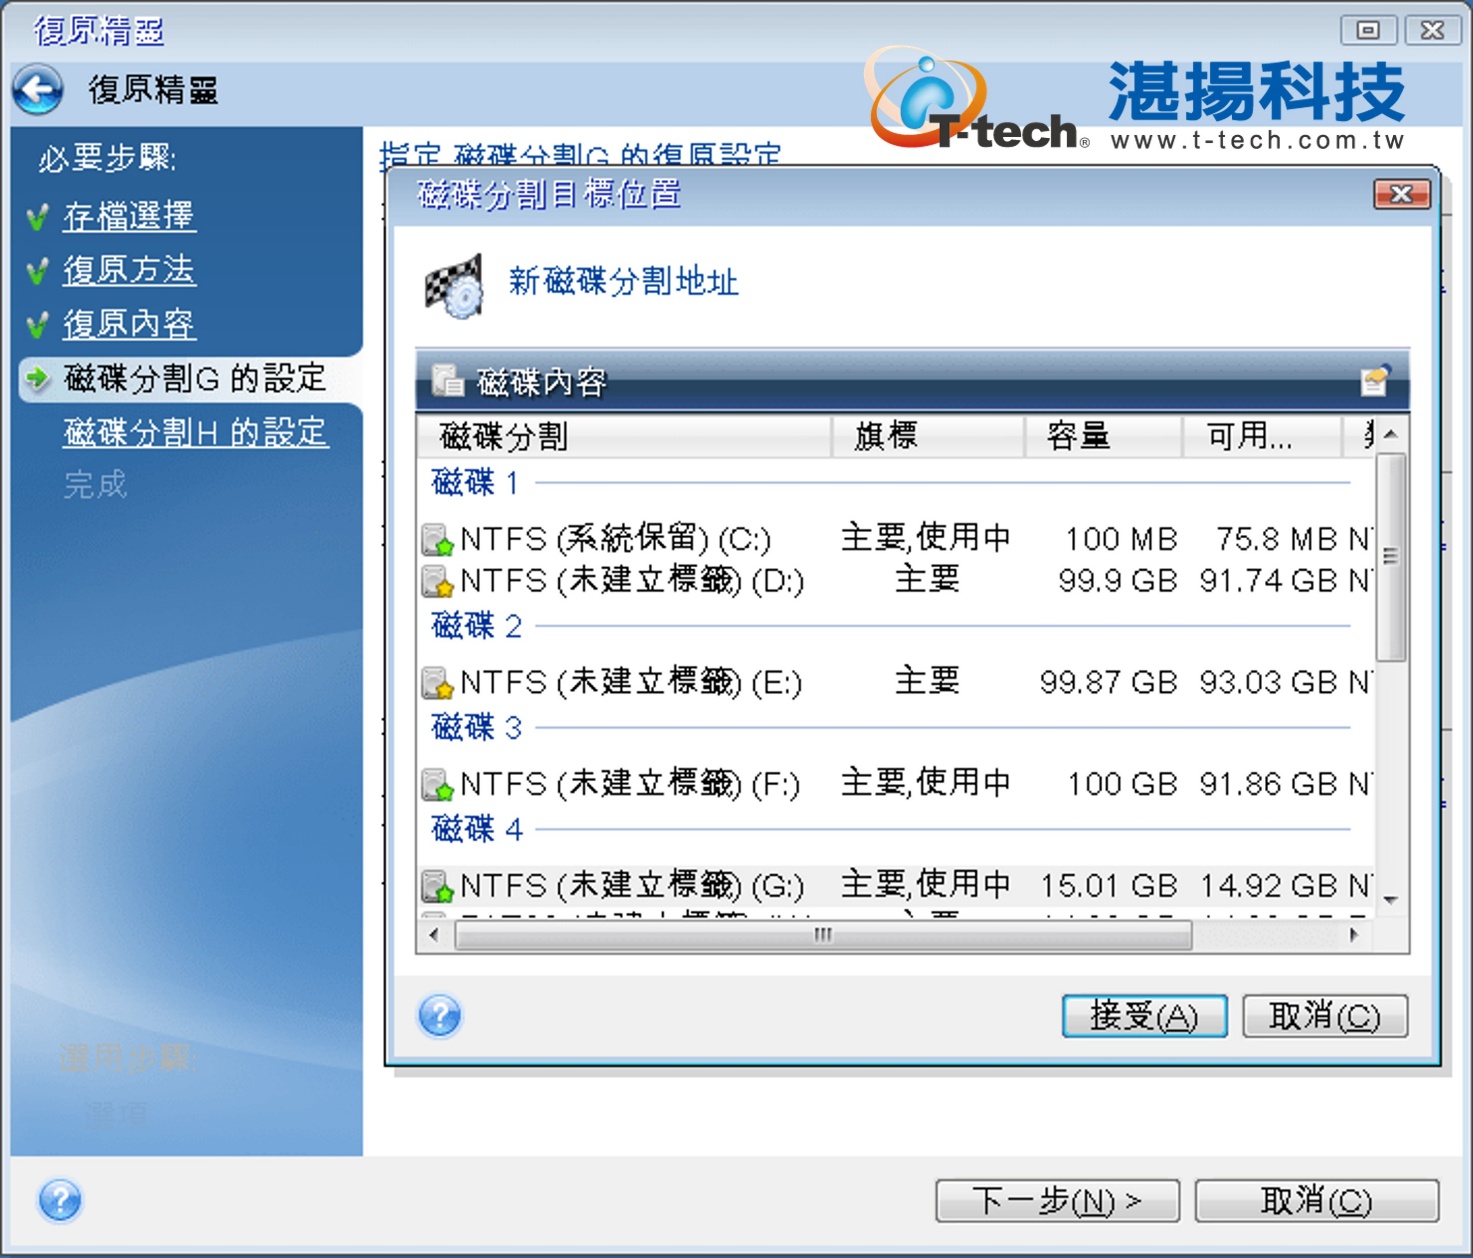Viewport: 1473px width, 1258px height.
Task: Click the partition icon for F: row
Action: (x=437, y=785)
